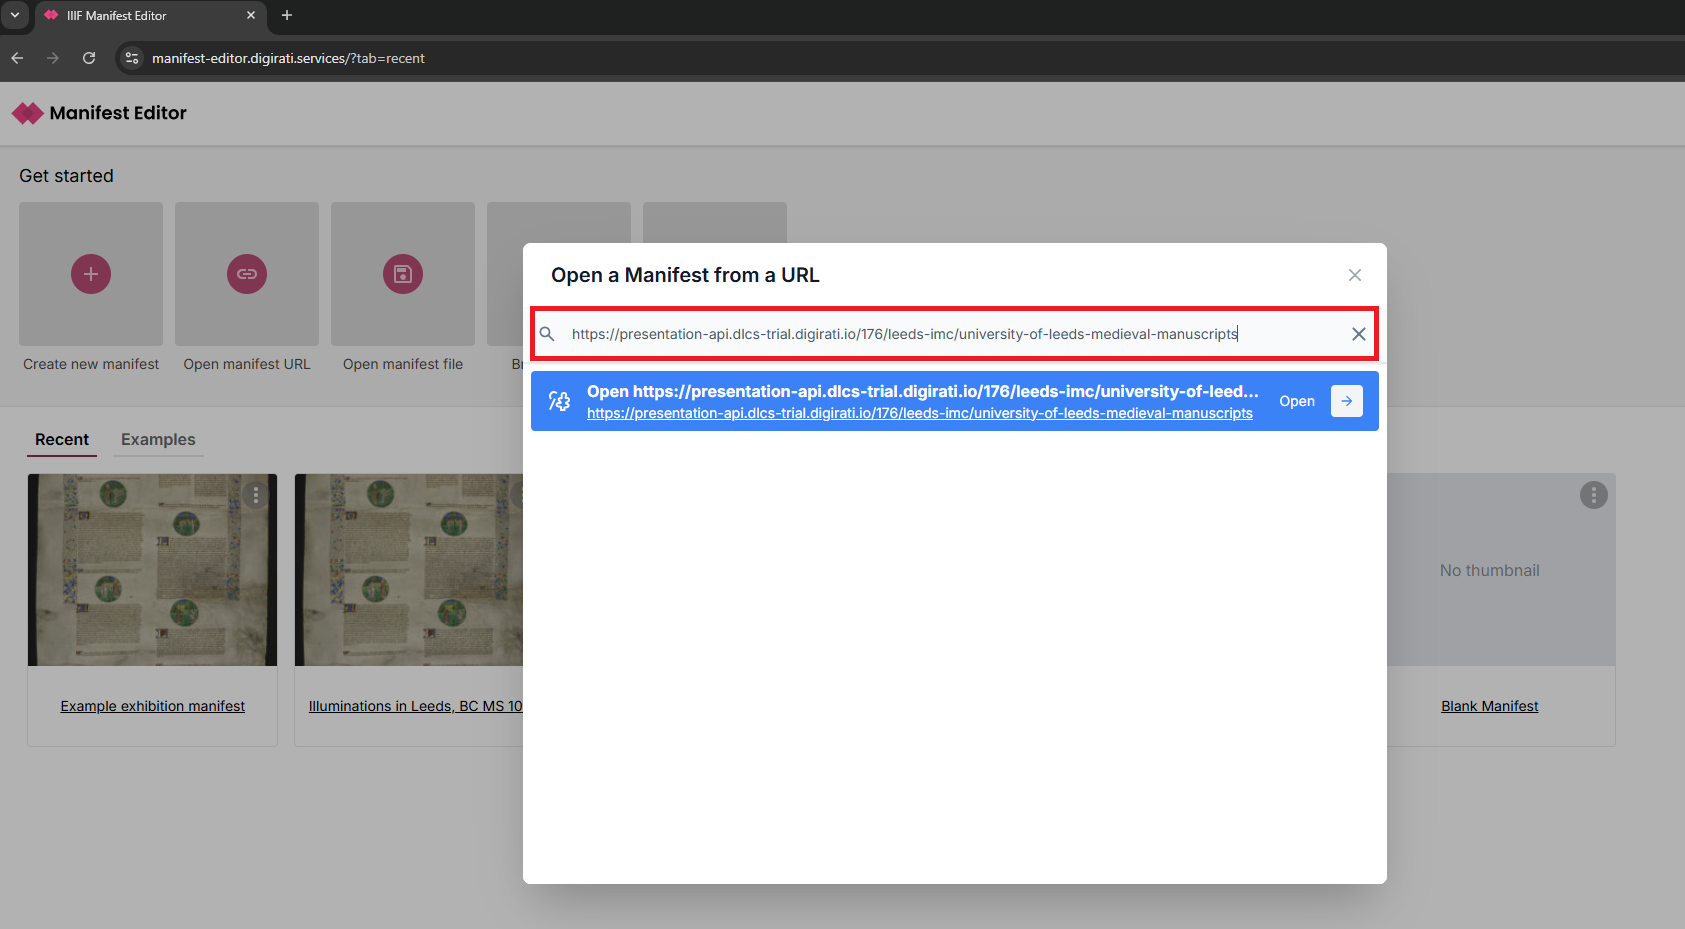Open the Example exhibition manifest thumbnail
Screen dimensions: 1685x929
pos(152,570)
